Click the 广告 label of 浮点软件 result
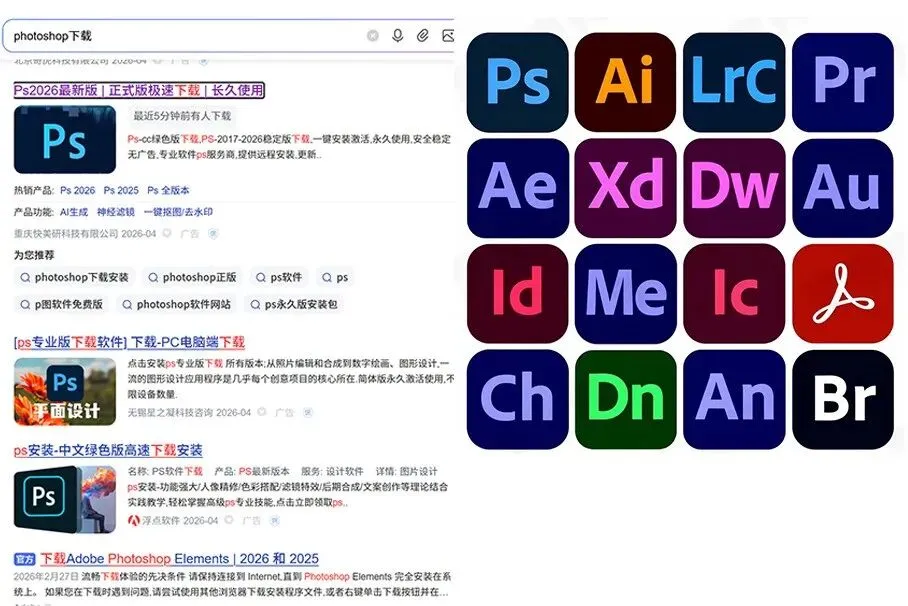The image size is (908, 606). click(x=251, y=520)
